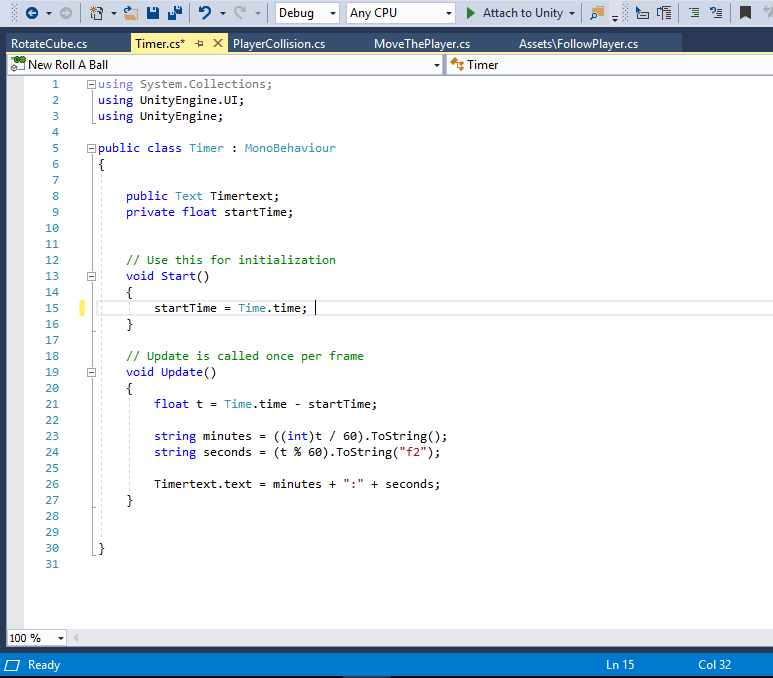Click the 'float t' variable declaration

pyautogui.click(x=178, y=404)
